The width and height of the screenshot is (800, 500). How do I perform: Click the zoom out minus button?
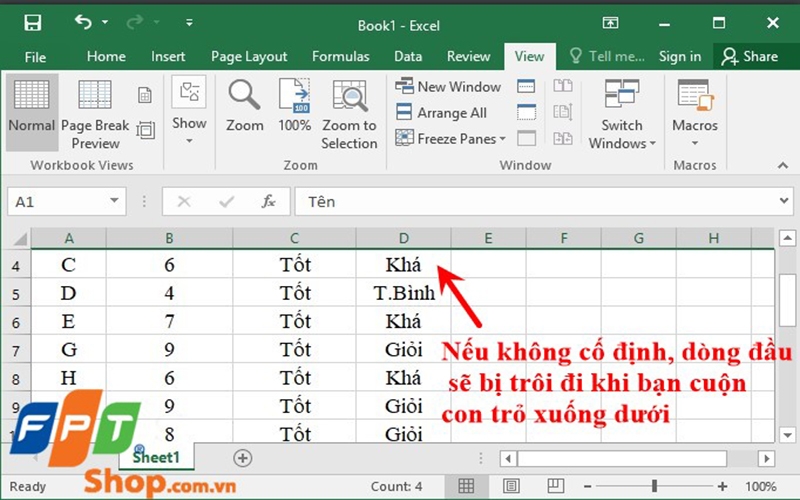point(588,487)
